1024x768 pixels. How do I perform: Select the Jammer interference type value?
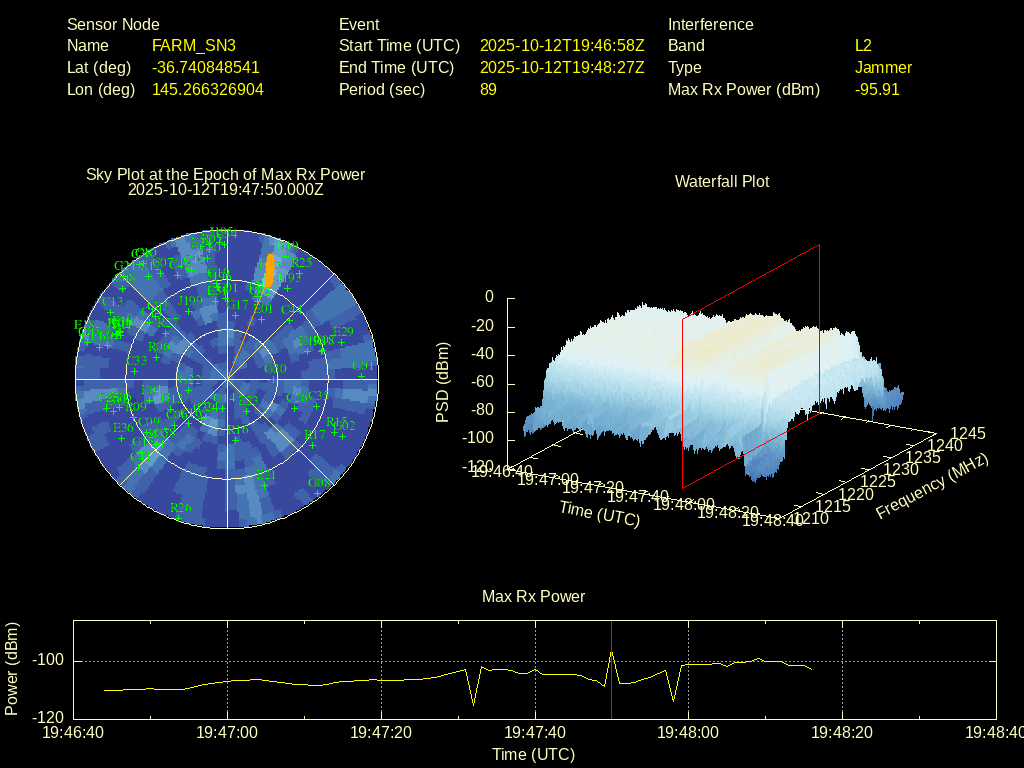pyautogui.click(x=883, y=68)
